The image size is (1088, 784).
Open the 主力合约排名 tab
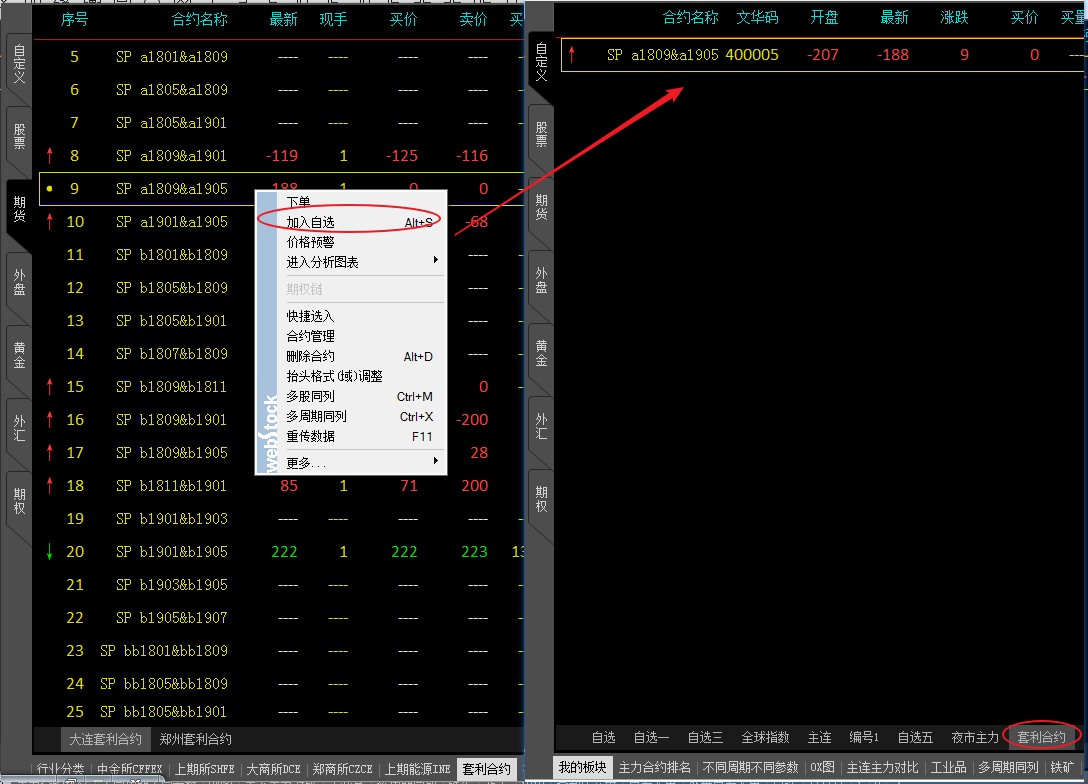tap(655, 767)
